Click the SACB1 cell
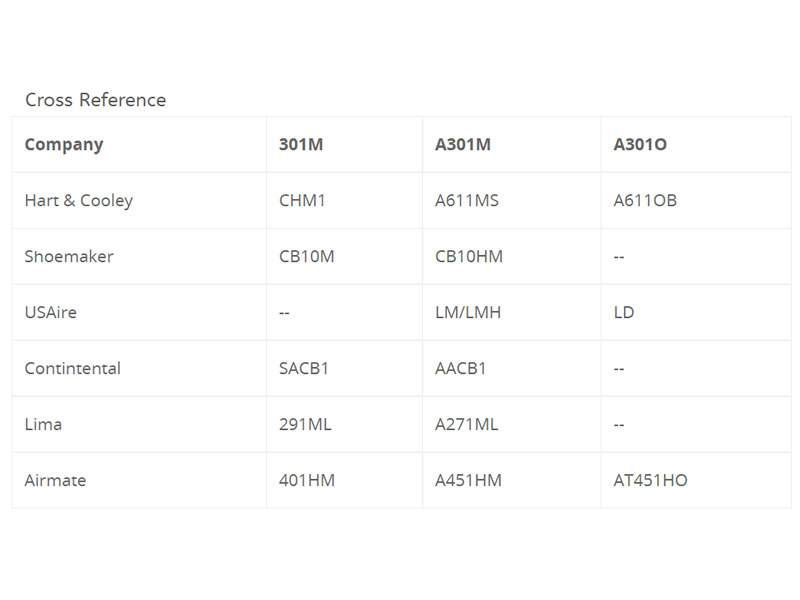The image size is (800, 600). [x=304, y=368]
